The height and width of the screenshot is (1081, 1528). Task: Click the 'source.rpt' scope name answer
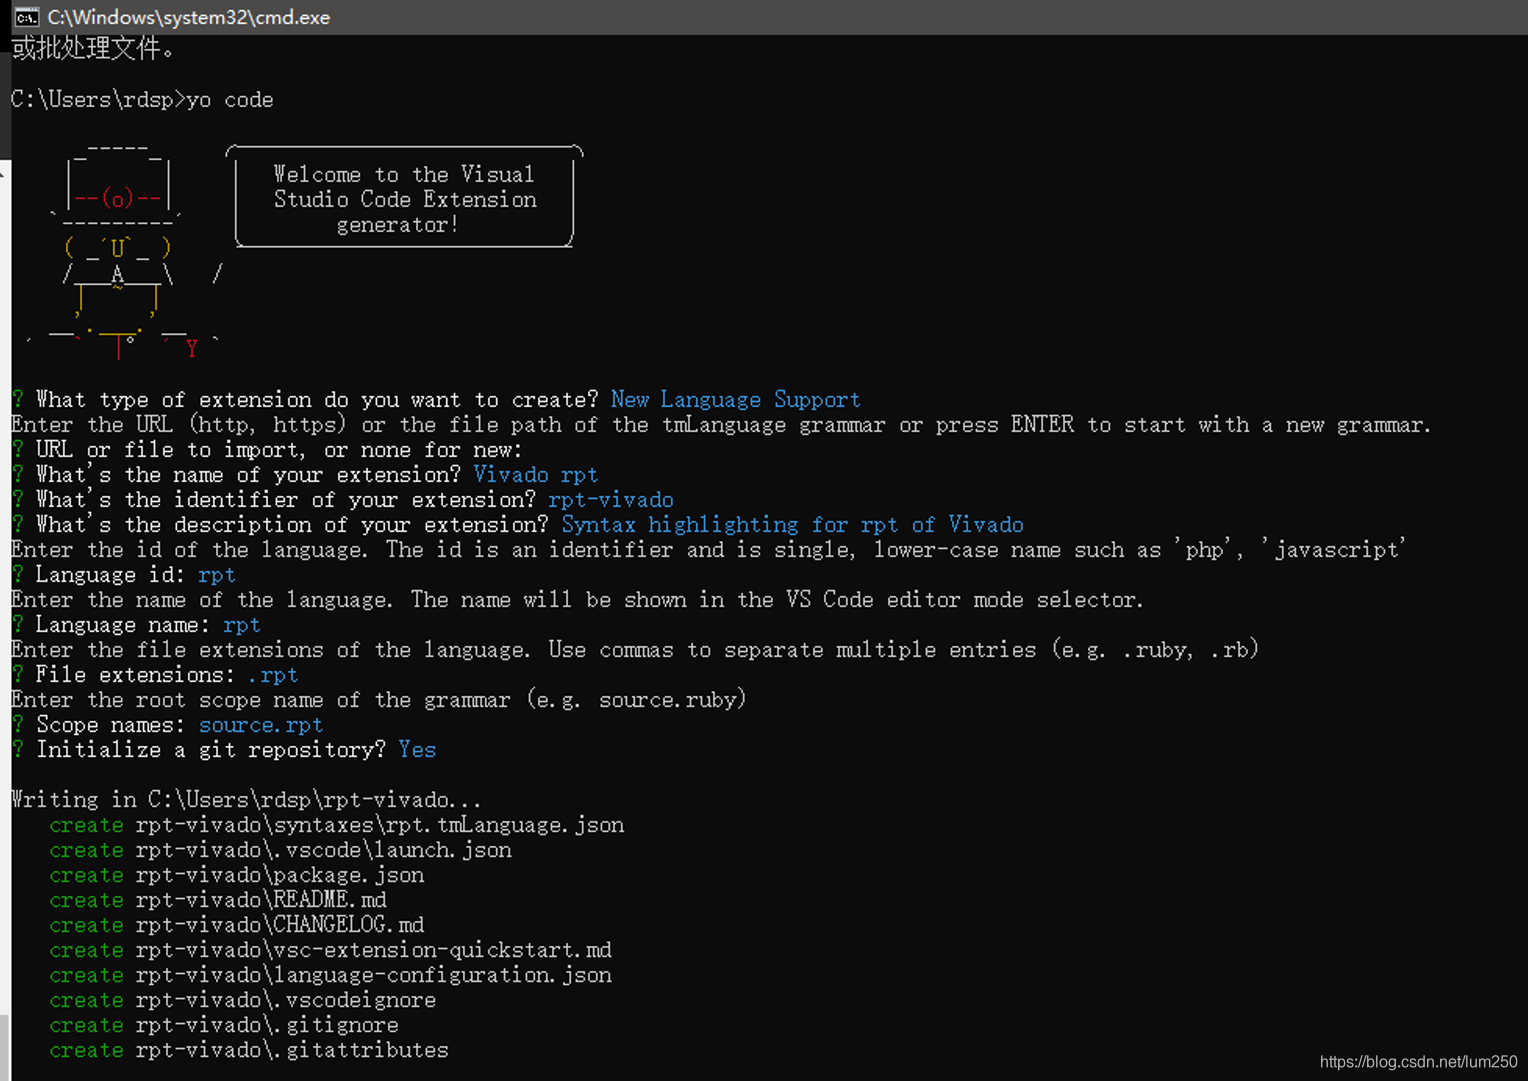[260, 725]
